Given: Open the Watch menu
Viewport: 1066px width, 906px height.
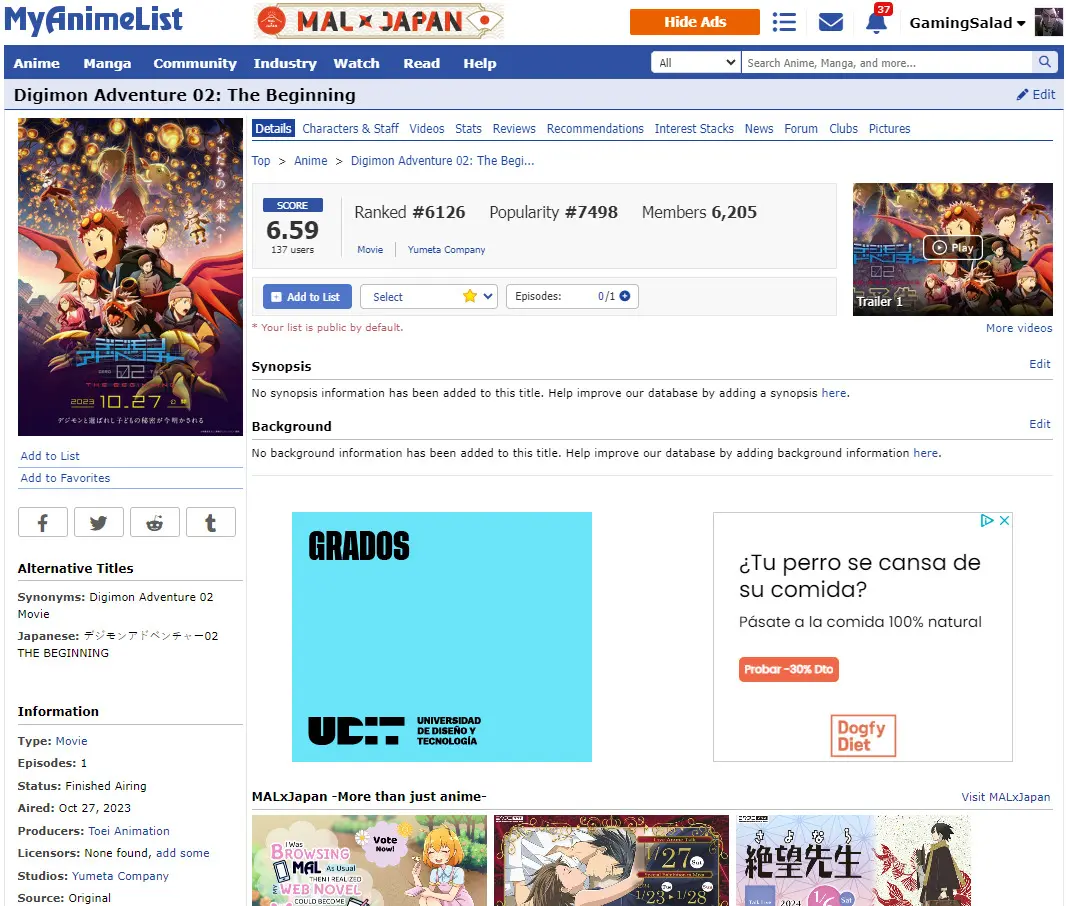Looking at the screenshot, I should pyautogui.click(x=356, y=63).
